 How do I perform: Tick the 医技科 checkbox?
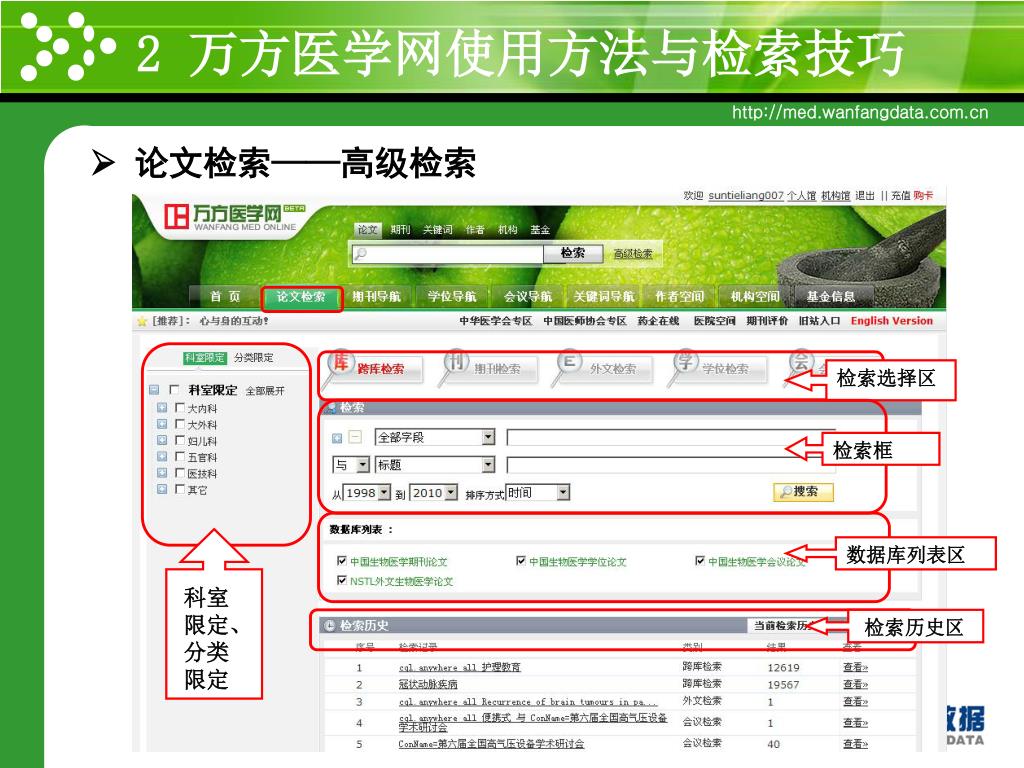(x=180, y=473)
